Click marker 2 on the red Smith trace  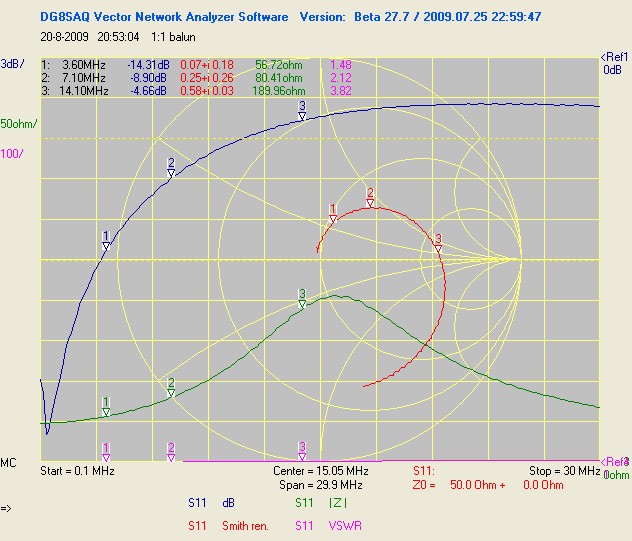(370, 197)
